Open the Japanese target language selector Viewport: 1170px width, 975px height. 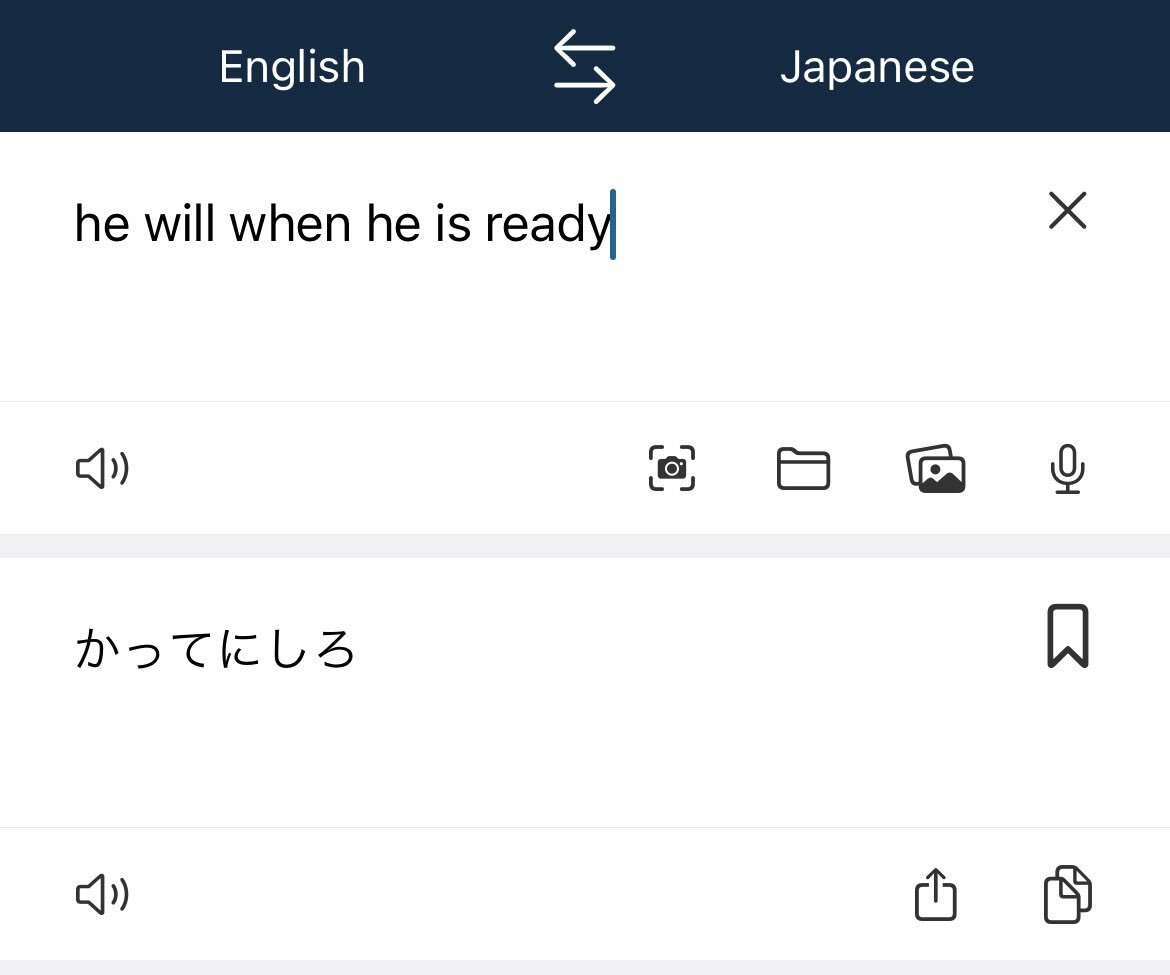877,66
